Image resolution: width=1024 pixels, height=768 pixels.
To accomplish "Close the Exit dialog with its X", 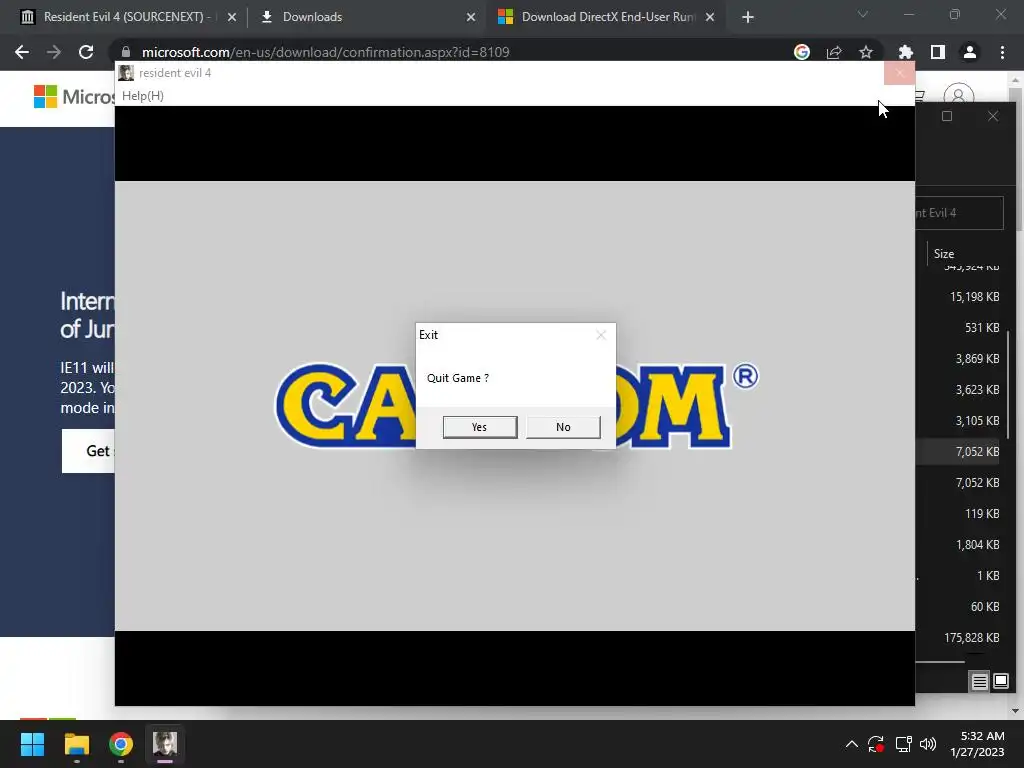I will [x=601, y=335].
